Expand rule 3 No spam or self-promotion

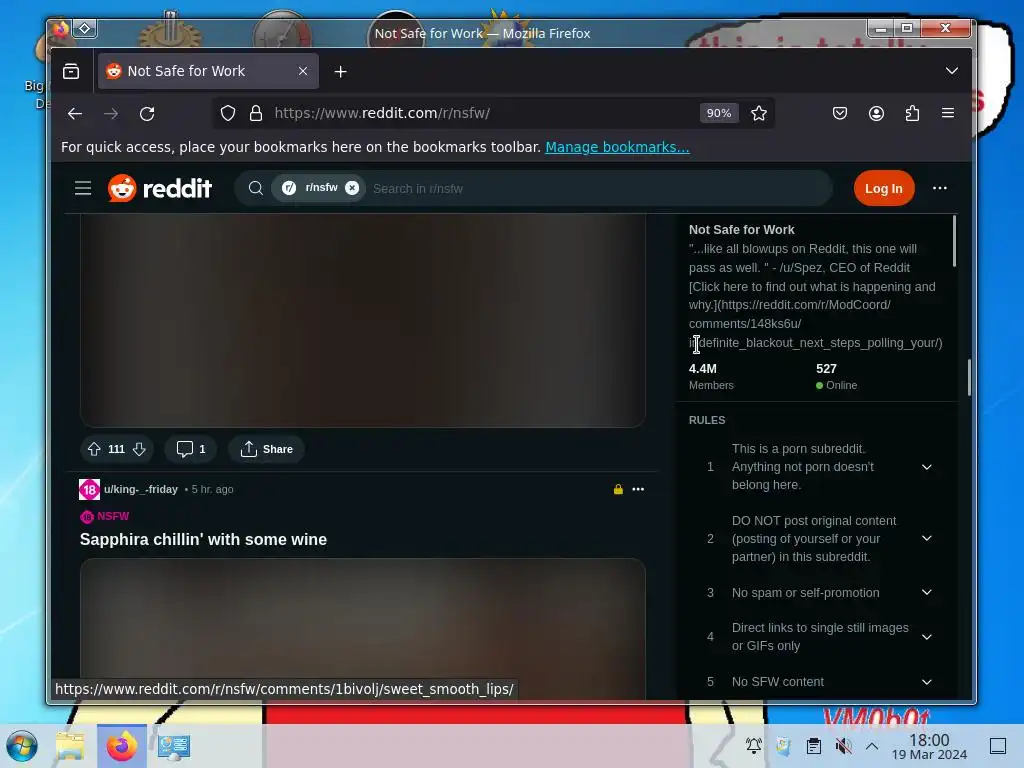point(926,593)
